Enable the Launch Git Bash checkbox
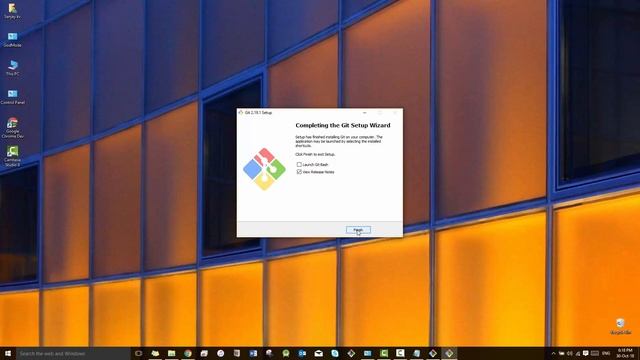 299,164
